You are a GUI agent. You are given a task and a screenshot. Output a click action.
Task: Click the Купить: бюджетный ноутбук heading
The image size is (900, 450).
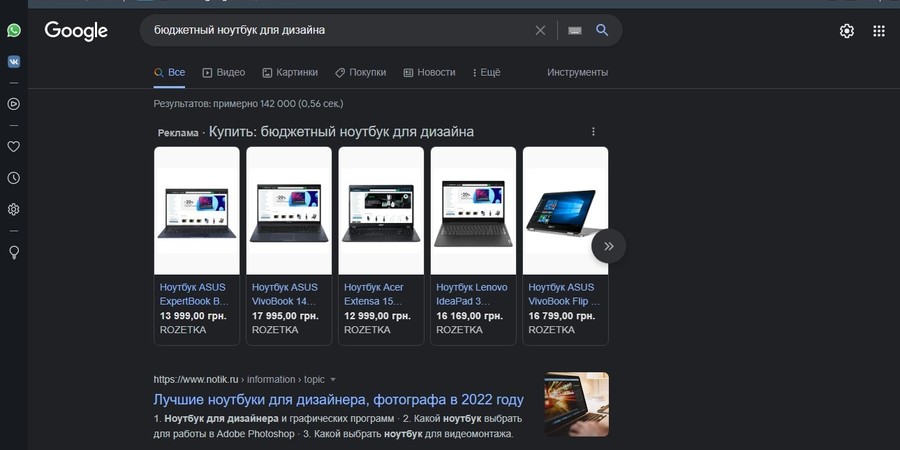point(341,131)
